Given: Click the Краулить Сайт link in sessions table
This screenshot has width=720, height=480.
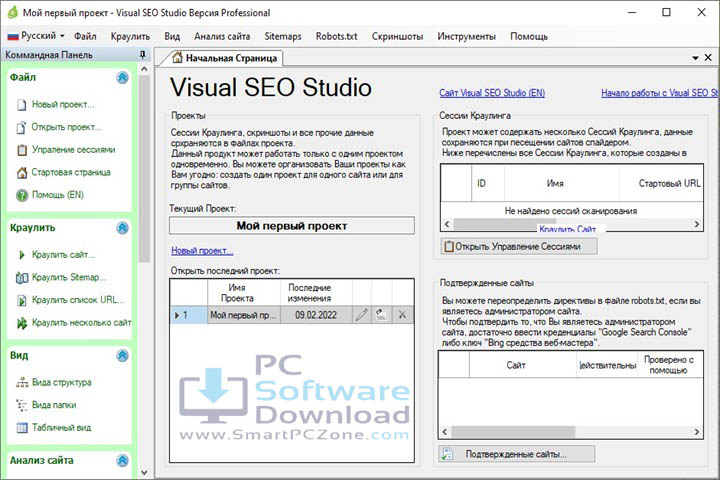Looking at the screenshot, I should pyautogui.click(x=568, y=229).
